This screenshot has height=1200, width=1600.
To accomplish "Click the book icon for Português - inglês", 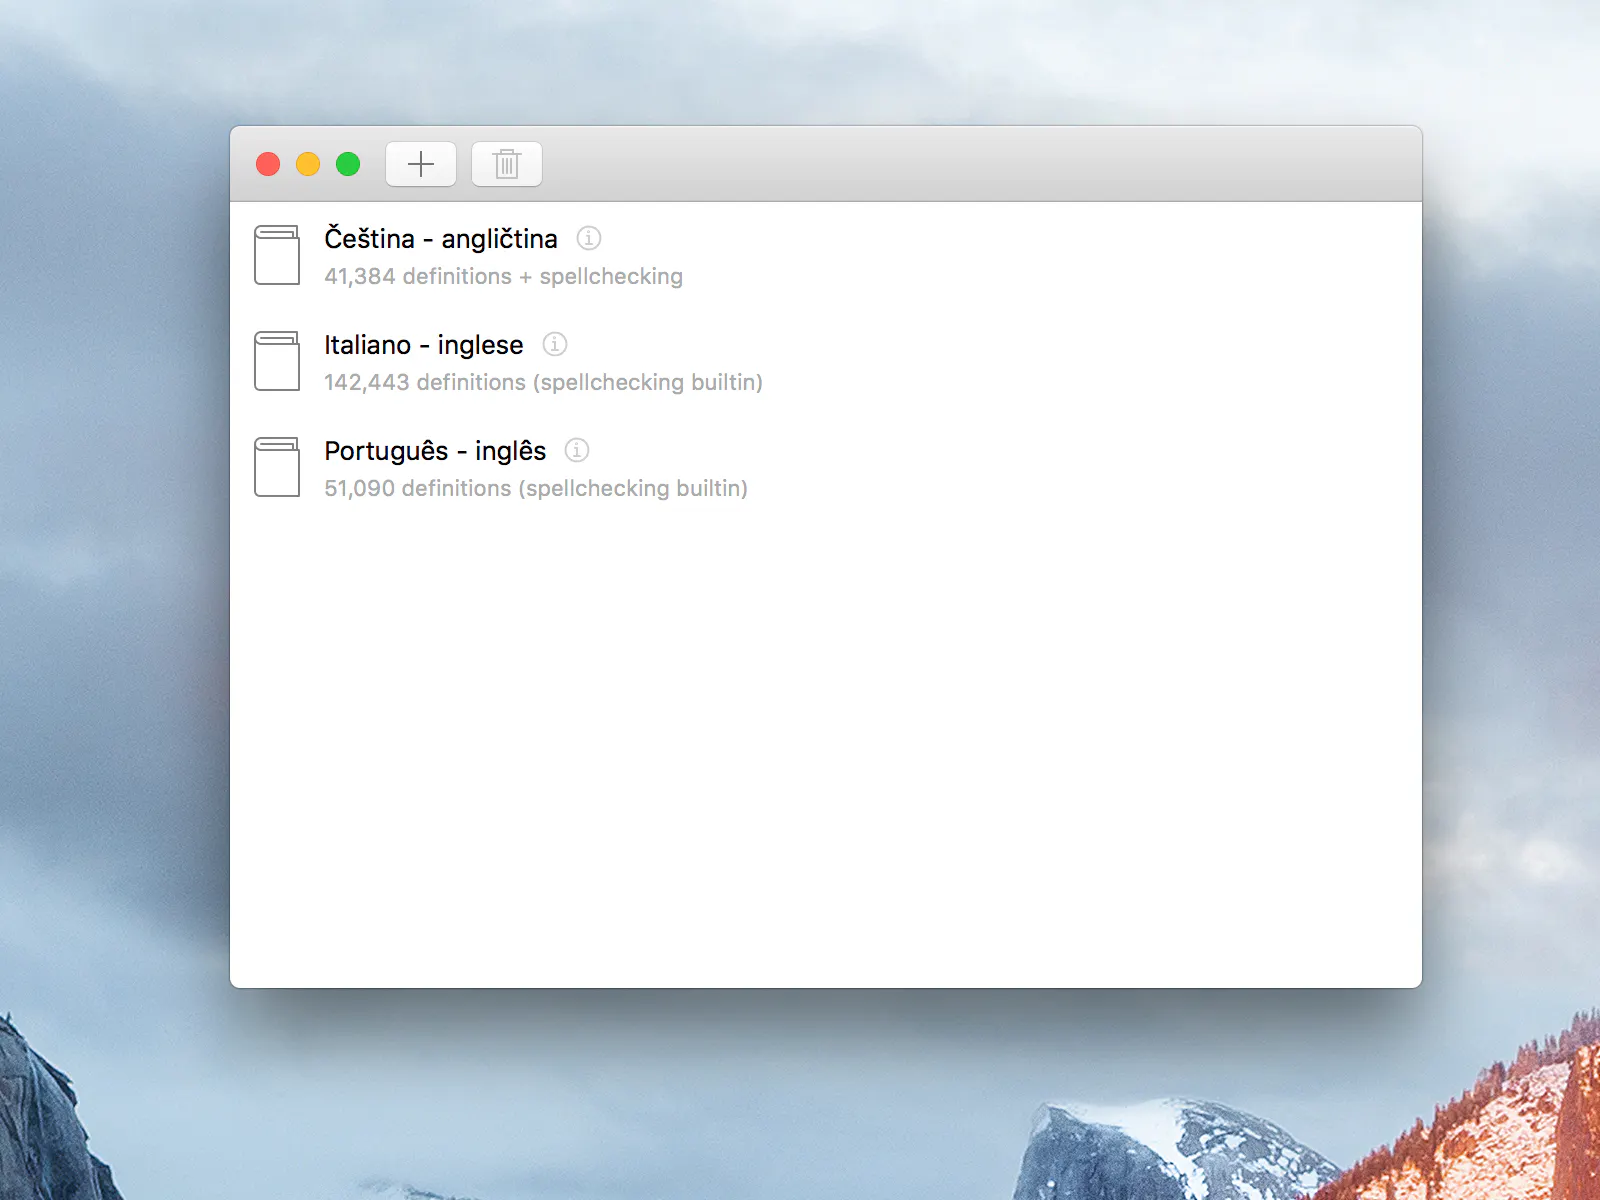I will pos(277,467).
